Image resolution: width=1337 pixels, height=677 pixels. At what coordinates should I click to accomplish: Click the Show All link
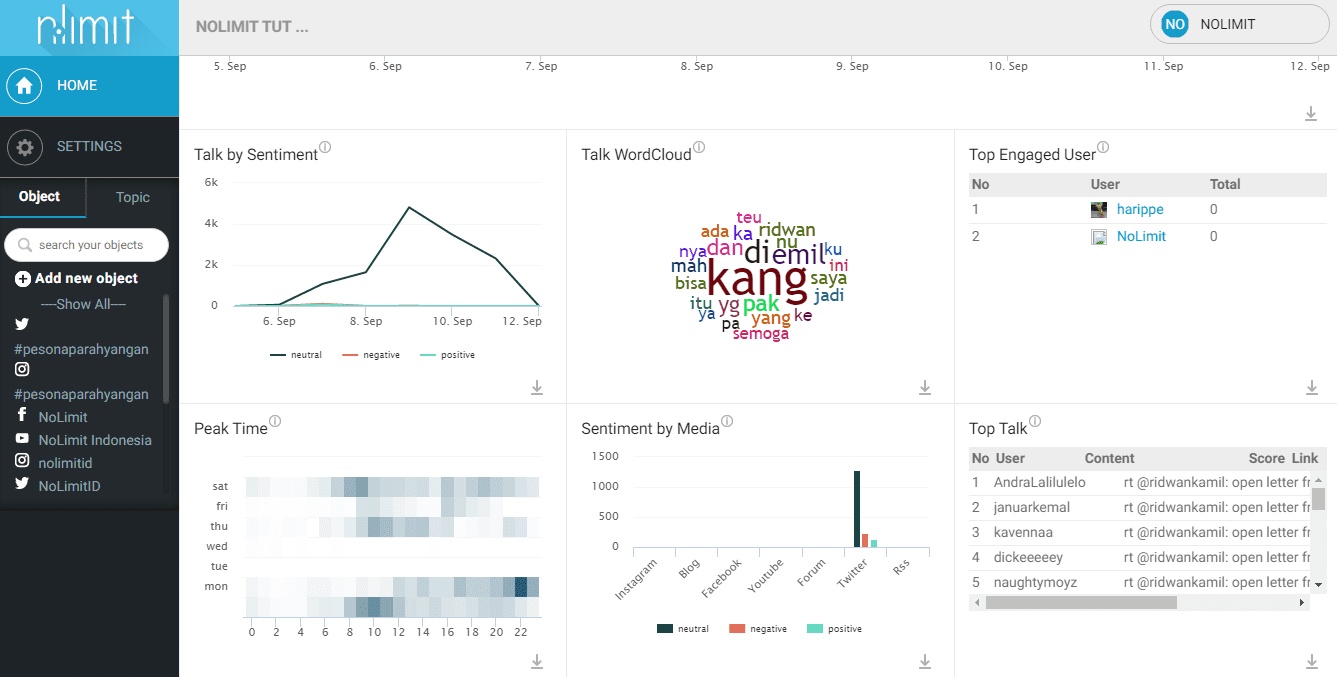[83, 304]
